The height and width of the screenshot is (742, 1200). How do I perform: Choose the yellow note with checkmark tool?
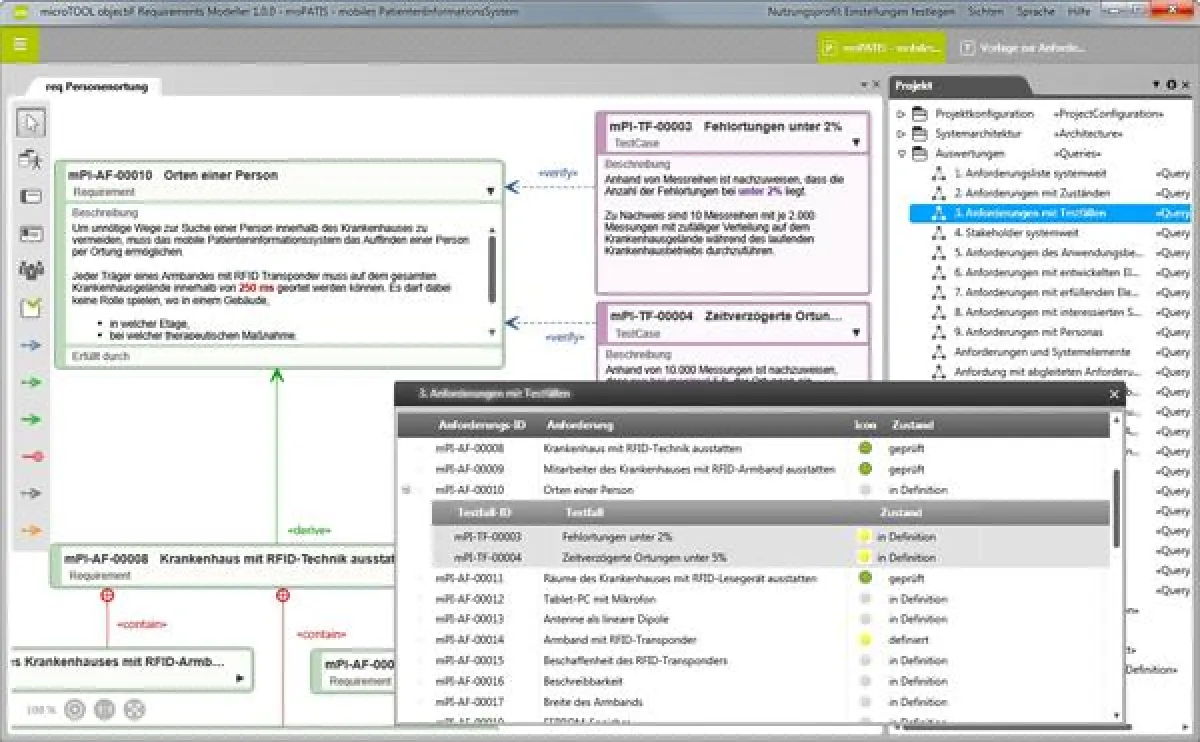click(x=30, y=308)
